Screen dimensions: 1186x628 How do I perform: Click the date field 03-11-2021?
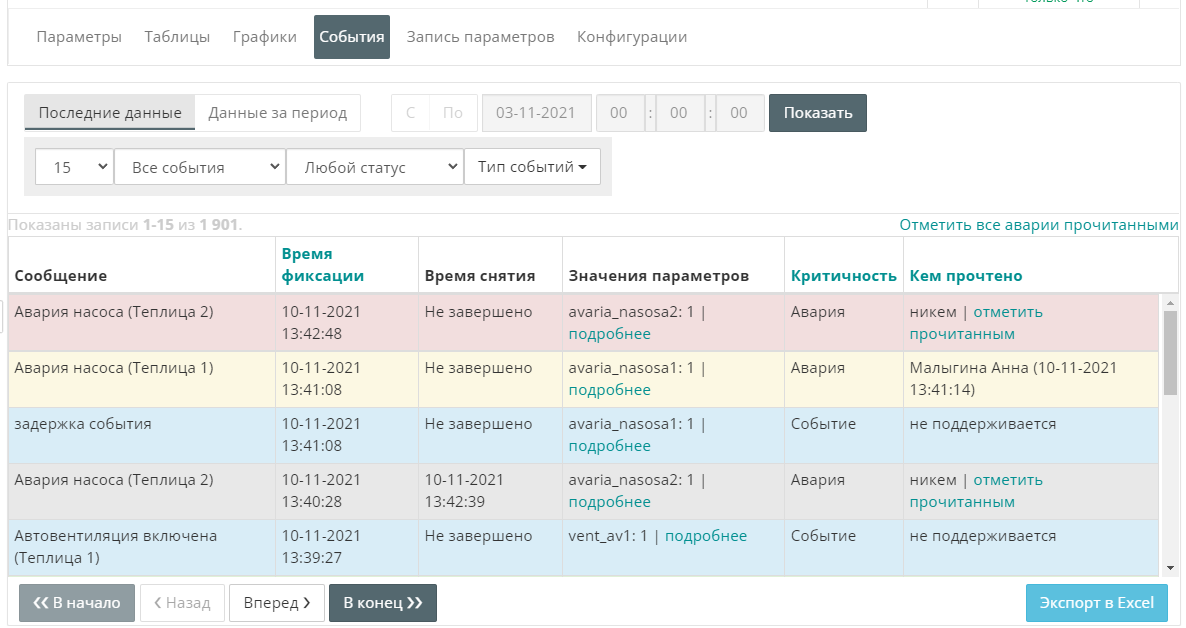[536, 113]
